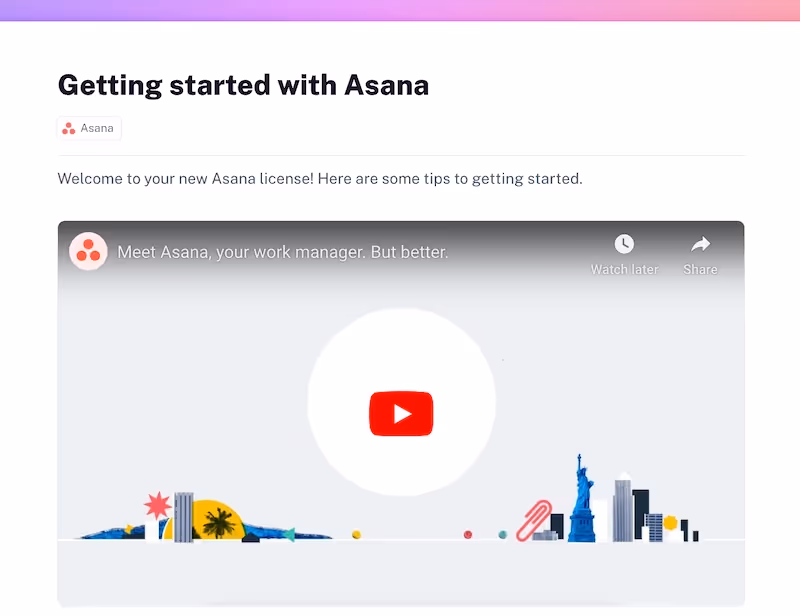Click the blue Statue of Liberty illustration
The image size is (800, 616).
(582, 499)
